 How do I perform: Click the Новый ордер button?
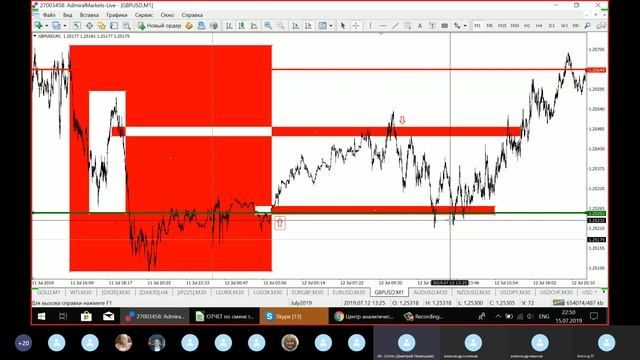pyautogui.click(x=160, y=26)
